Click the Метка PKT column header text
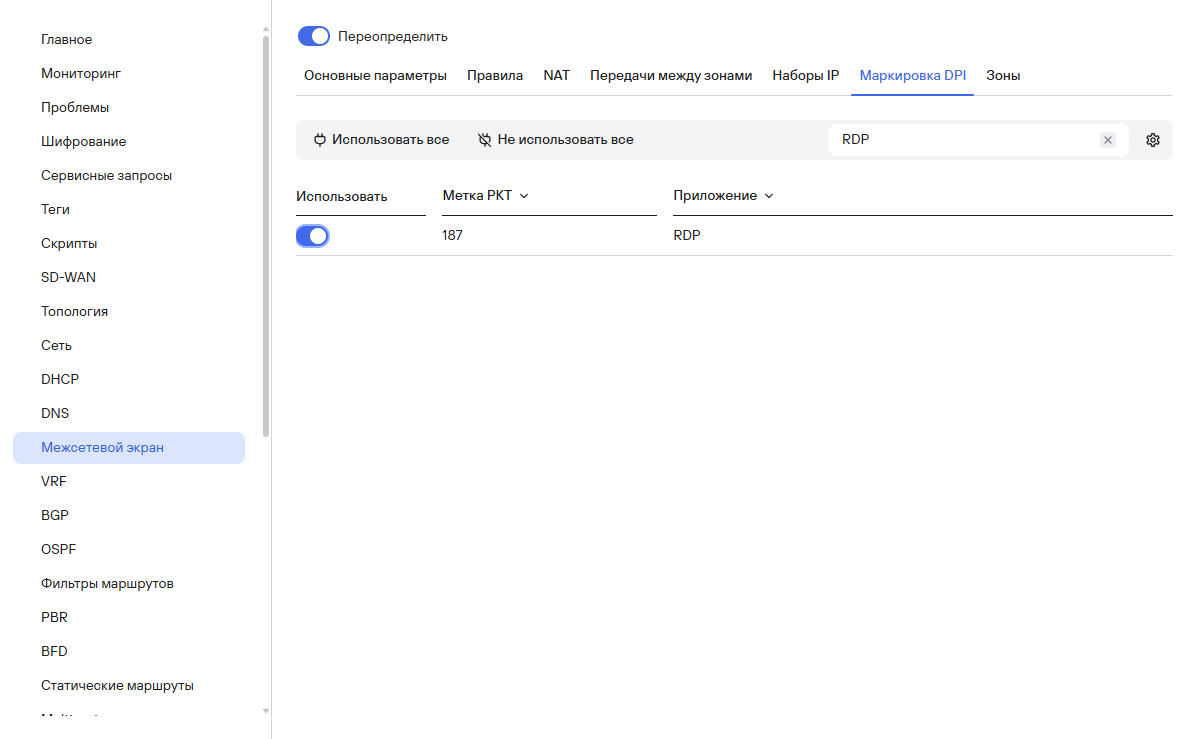Screen dimensions: 1197x739 point(477,195)
